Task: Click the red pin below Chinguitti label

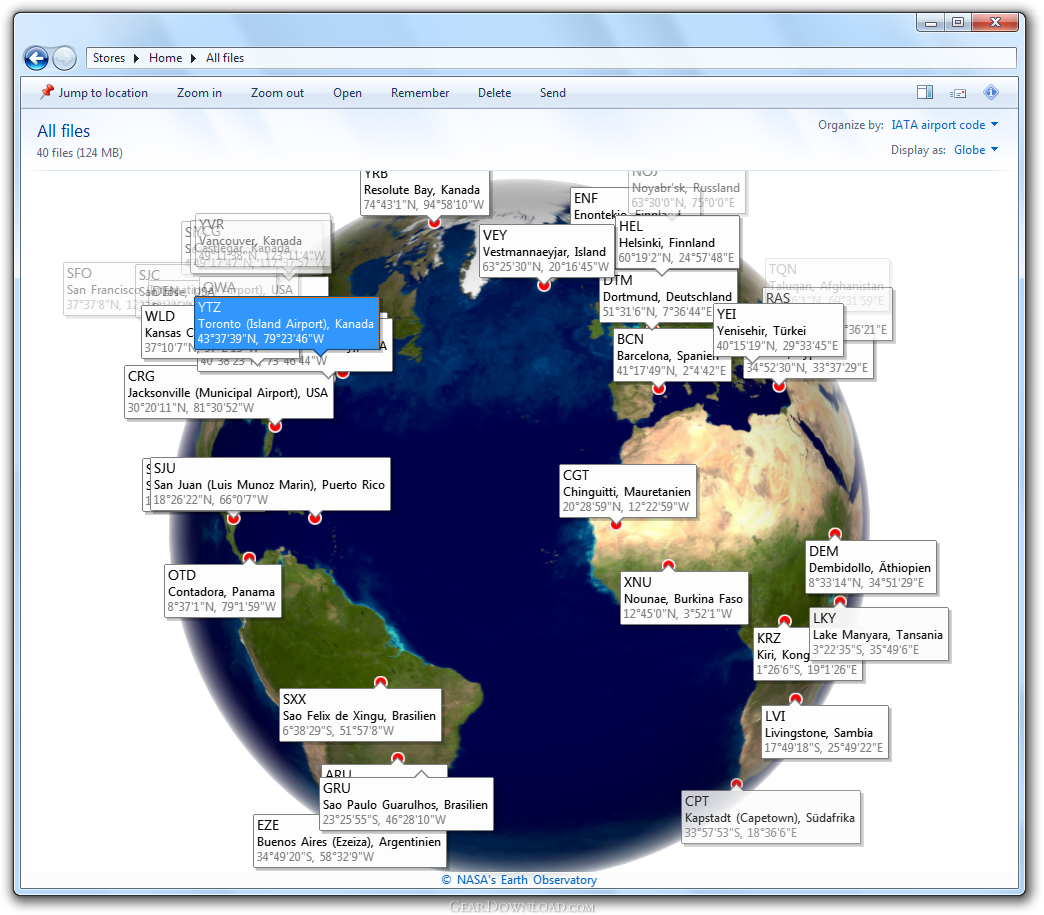Action: [616, 524]
